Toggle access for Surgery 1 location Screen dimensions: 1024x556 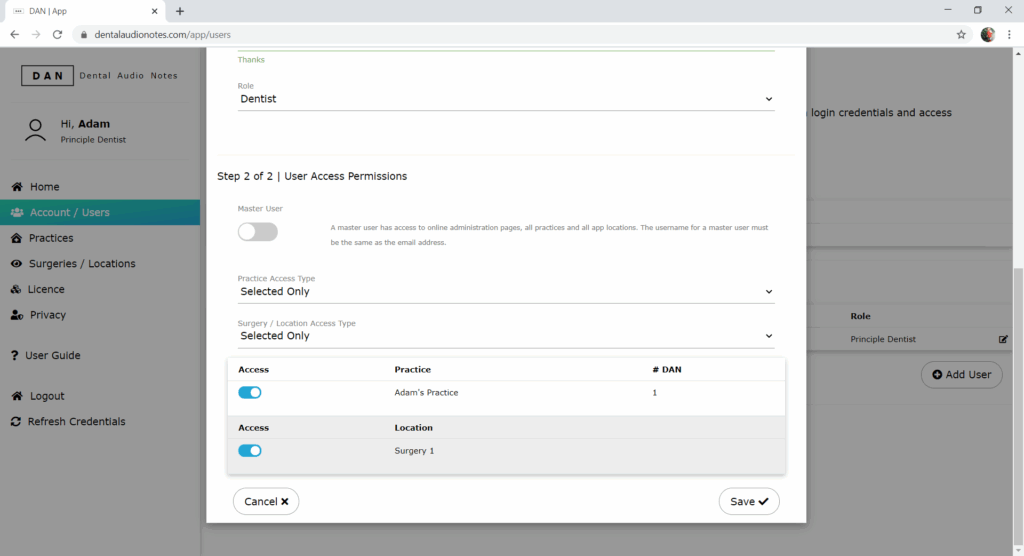pos(250,451)
